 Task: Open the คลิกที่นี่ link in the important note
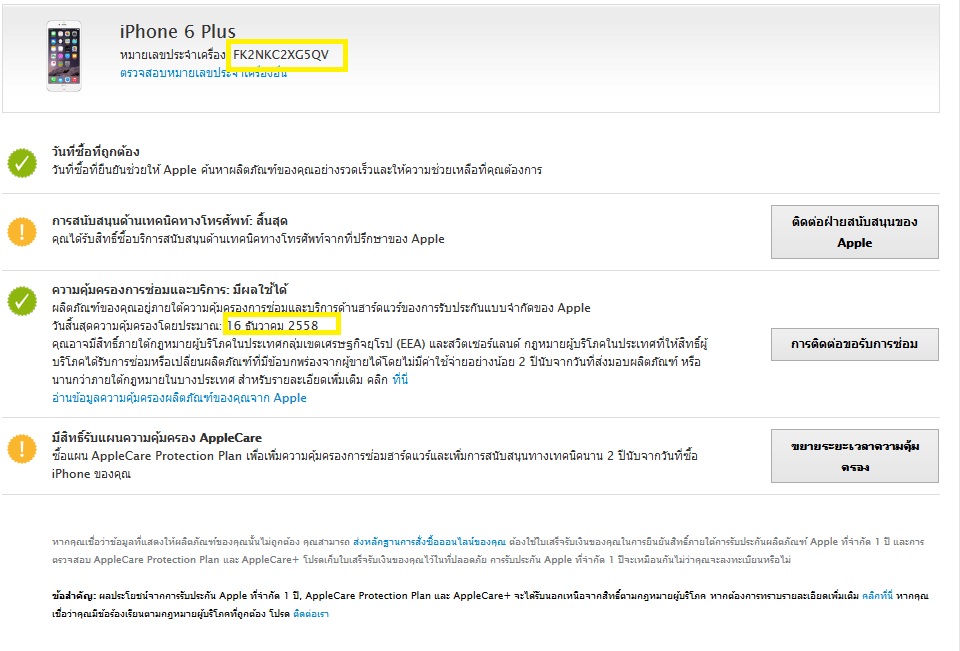pyautogui.click(x=877, y=595)
